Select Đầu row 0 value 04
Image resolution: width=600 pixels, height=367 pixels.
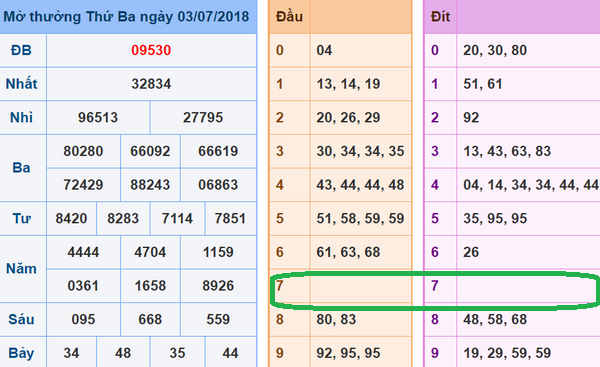pos(324,50)
